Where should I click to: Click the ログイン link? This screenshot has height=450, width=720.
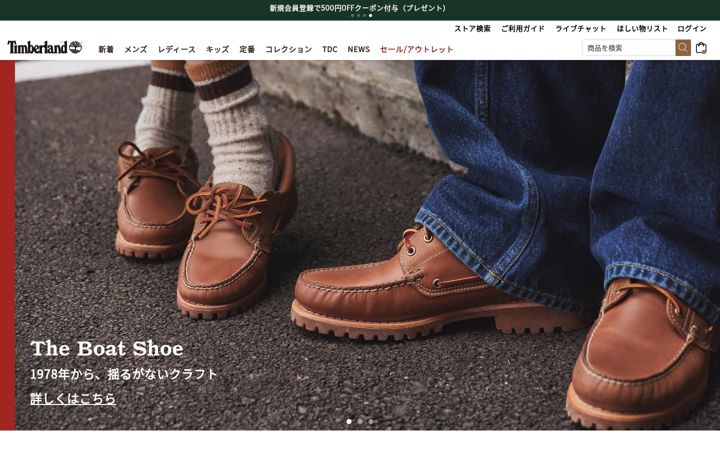tap(692, 28)
